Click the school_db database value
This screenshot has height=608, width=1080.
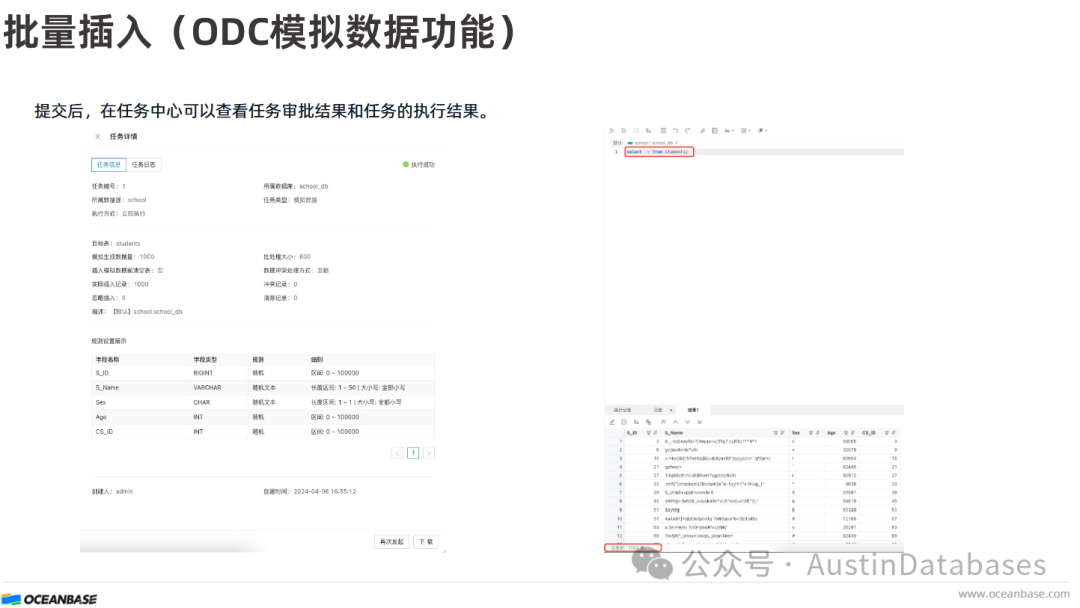(313, 186)
